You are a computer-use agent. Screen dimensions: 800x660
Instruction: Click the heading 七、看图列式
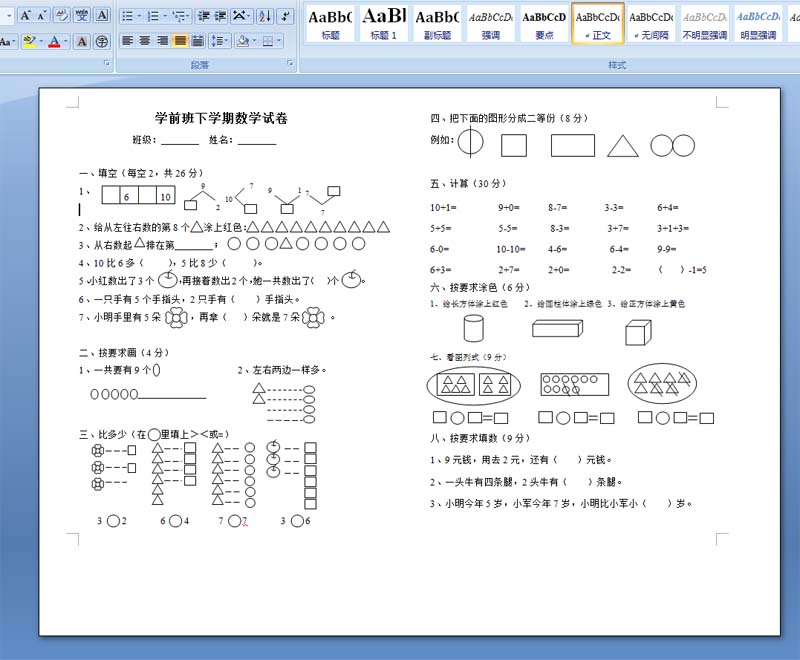(468, 357)
